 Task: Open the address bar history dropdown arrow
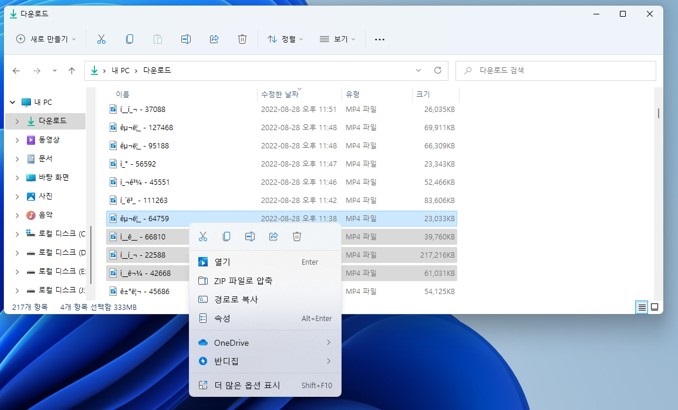click(x=418, y=70)
